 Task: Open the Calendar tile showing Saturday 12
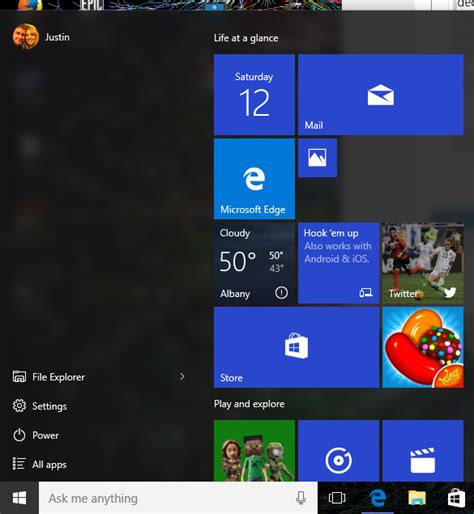click(254, 95)
